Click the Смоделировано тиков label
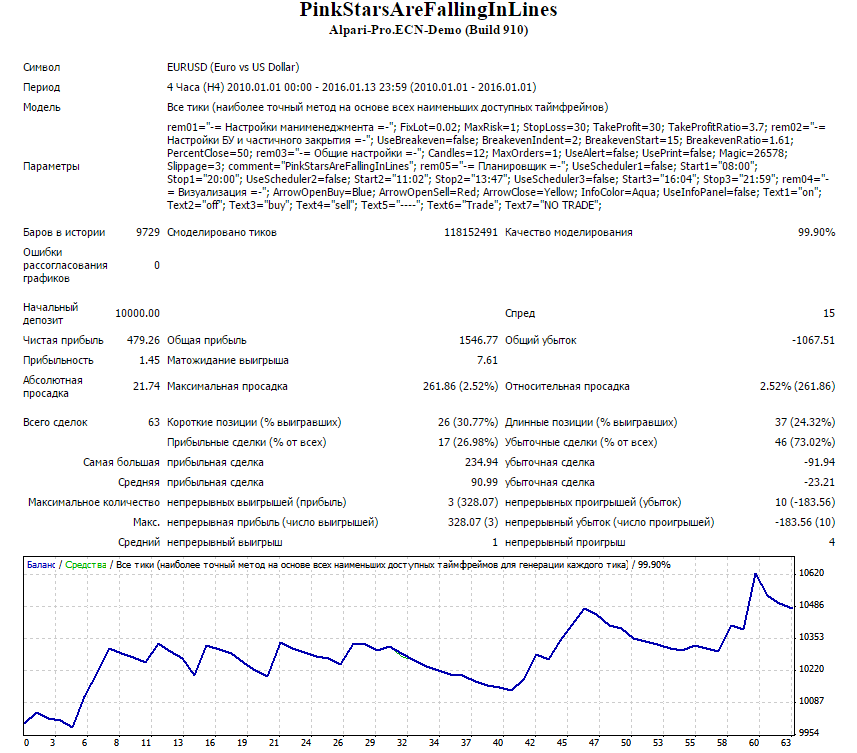The image size is (857, 753). [x=222, y=232]
